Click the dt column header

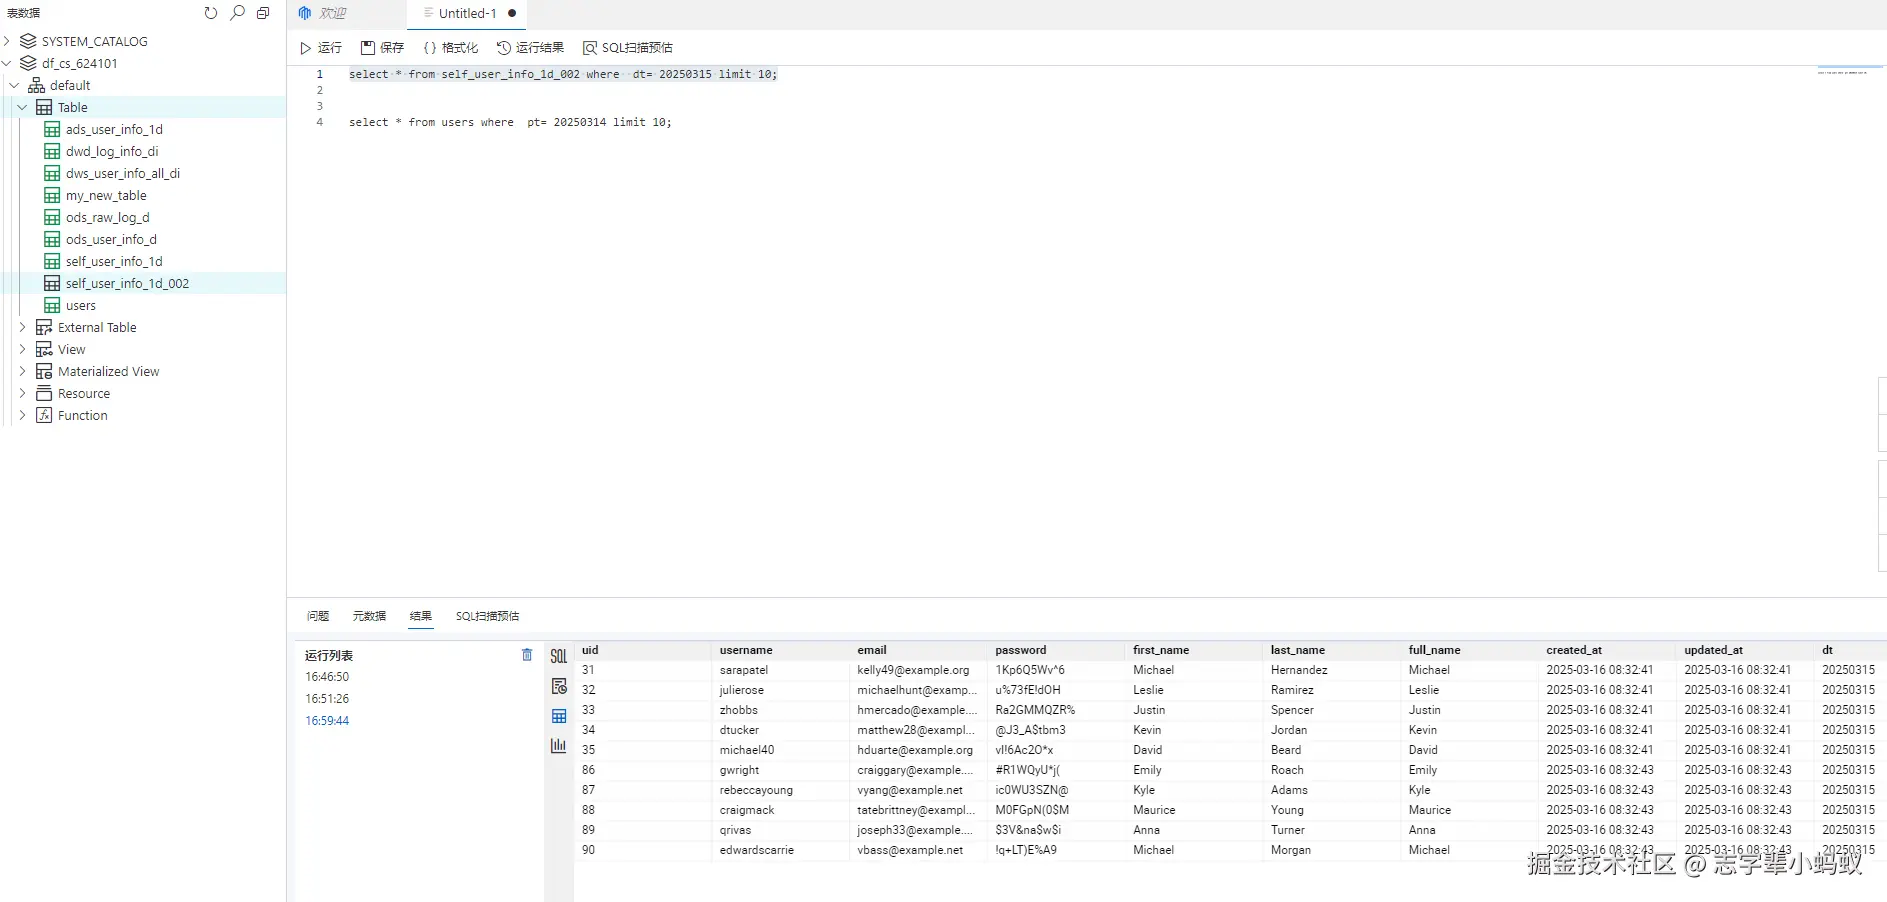tap(1827, 650)
